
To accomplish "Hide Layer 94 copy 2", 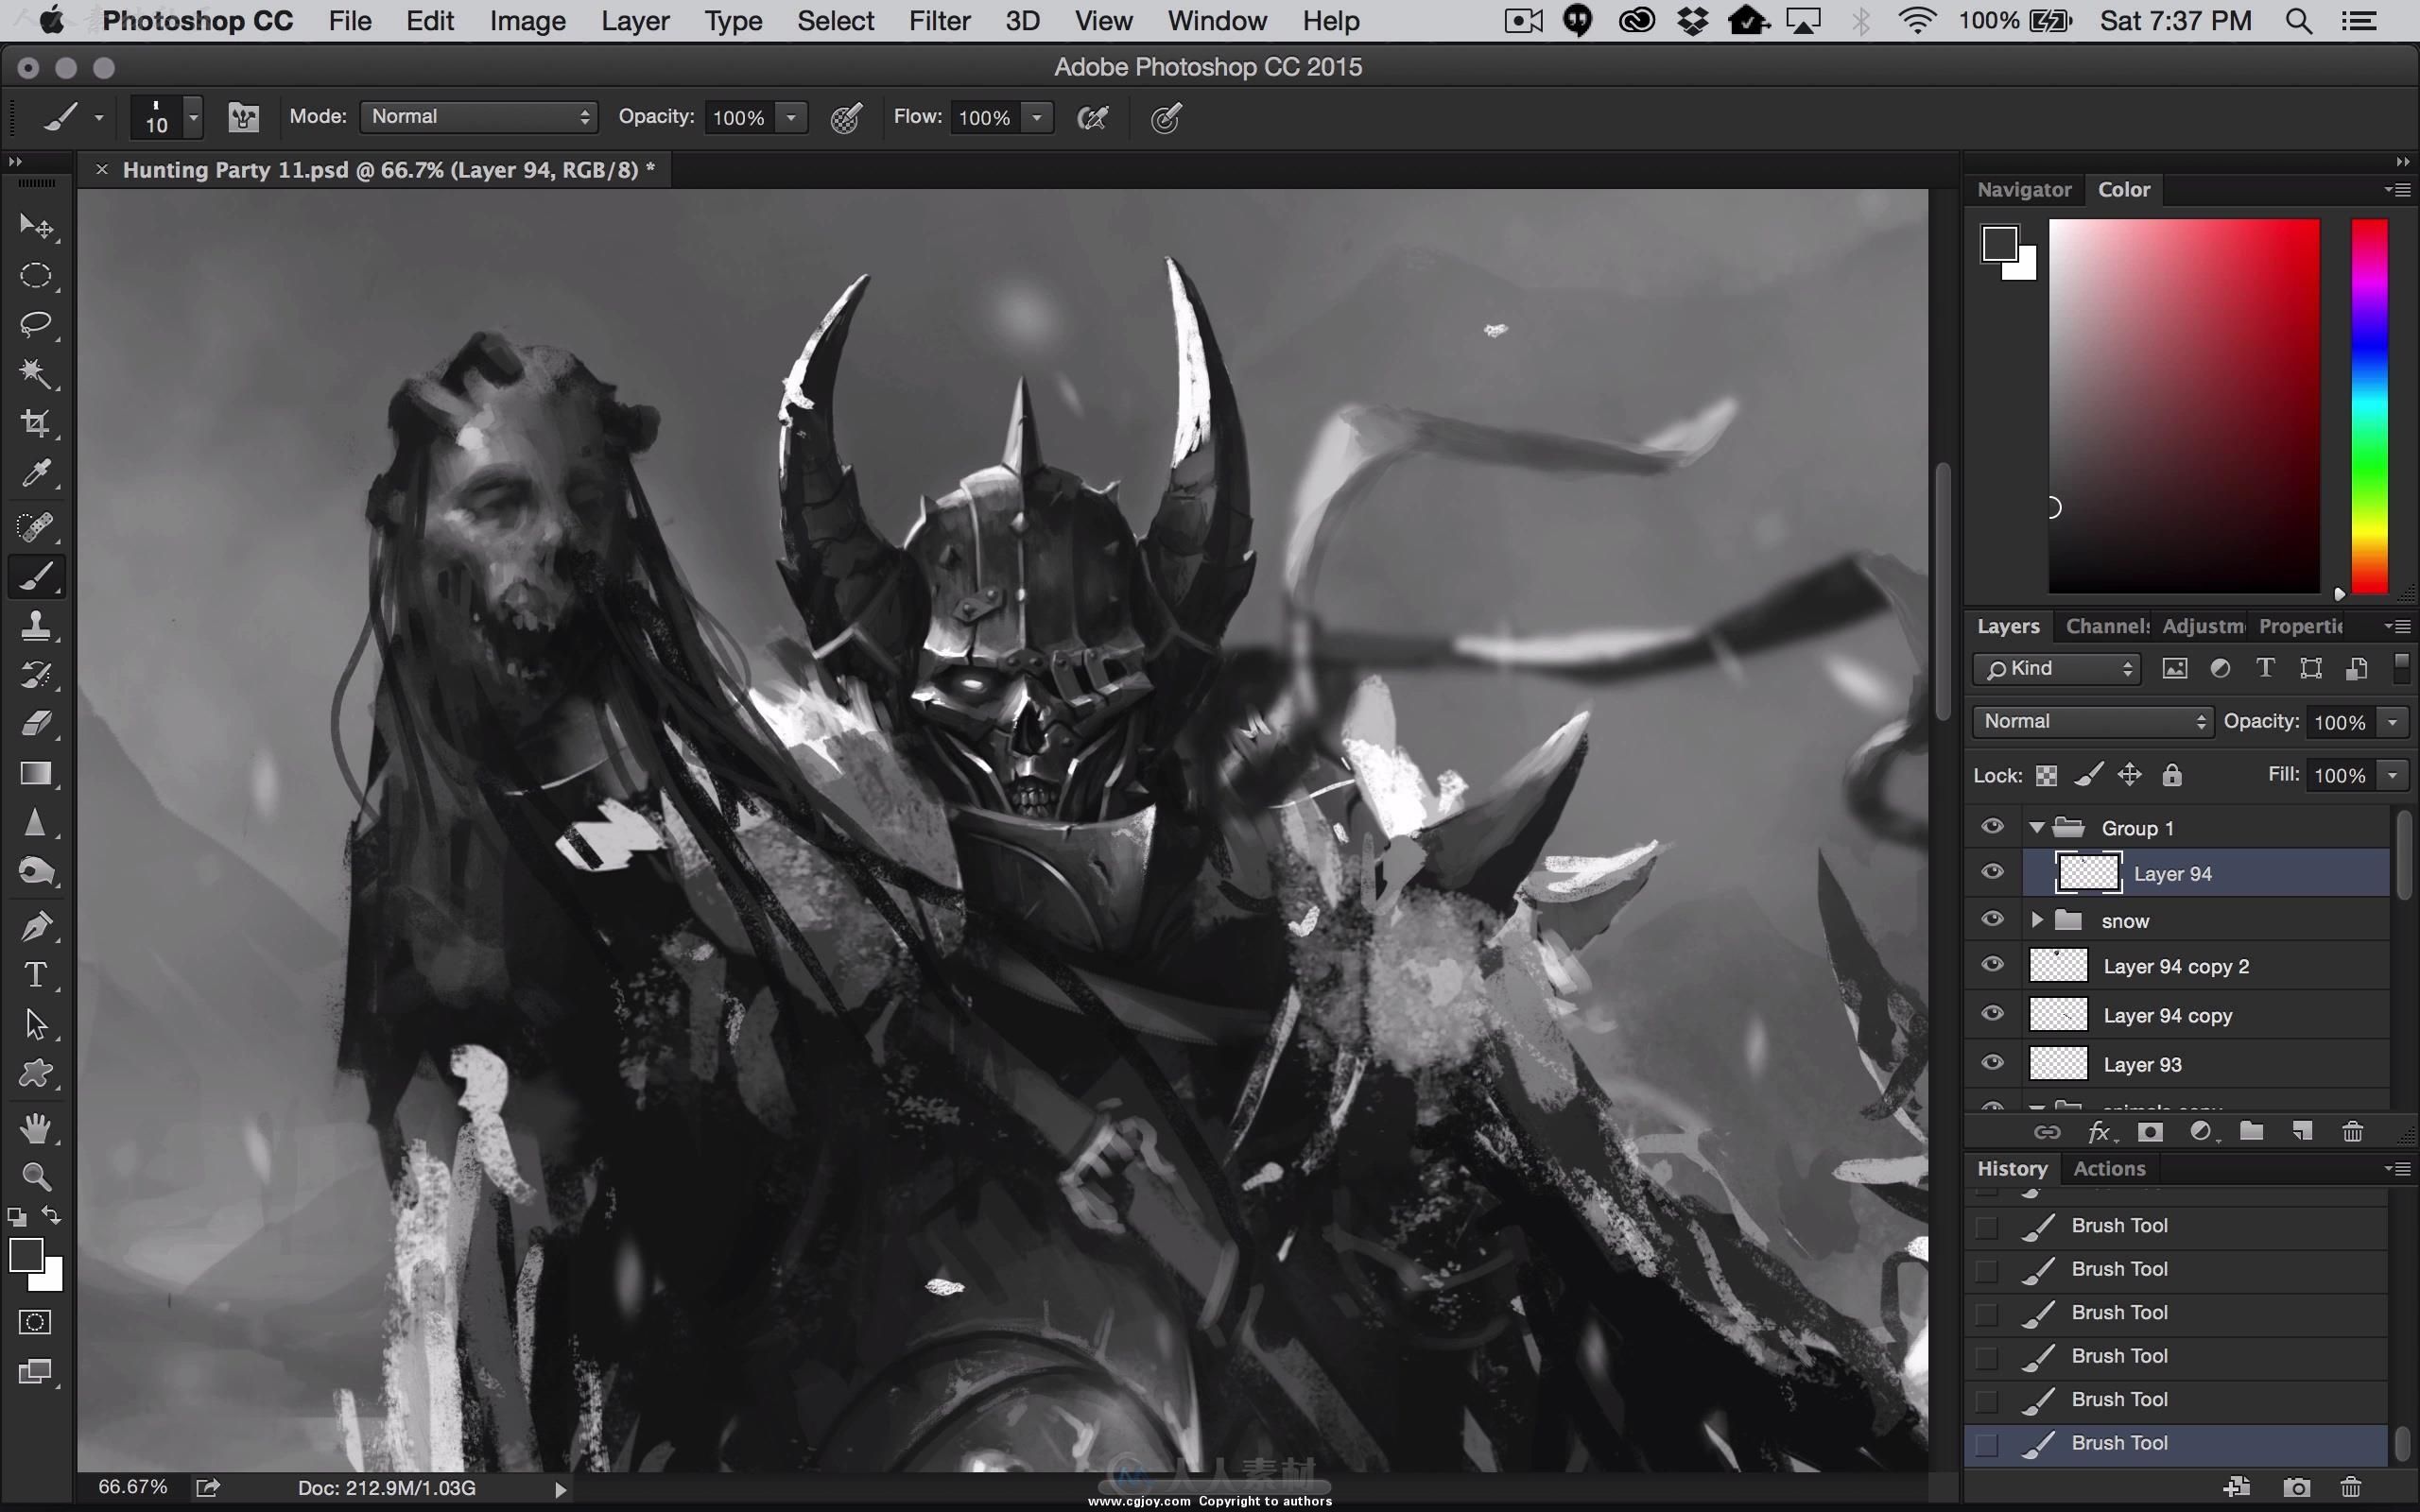I will (x=1992, y=965).
